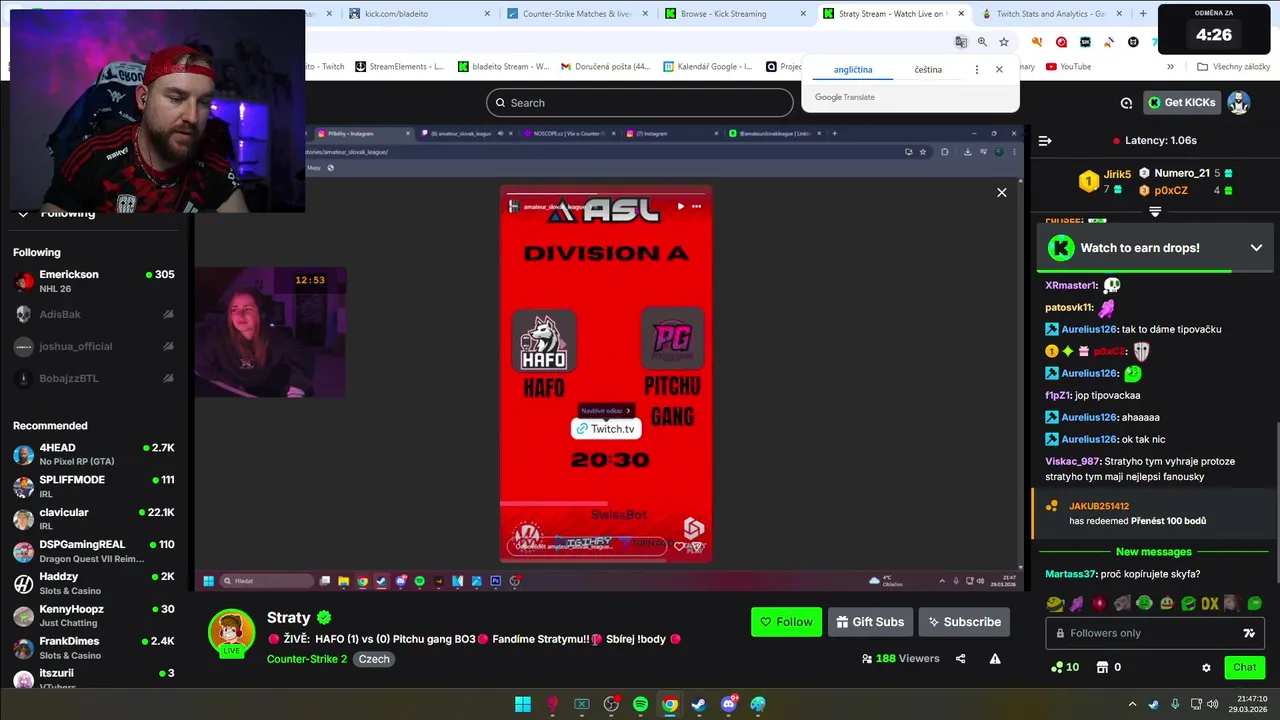Click the Gift Subs button
This screenshot has width=1280, height=720.
[x=870, y=622]
